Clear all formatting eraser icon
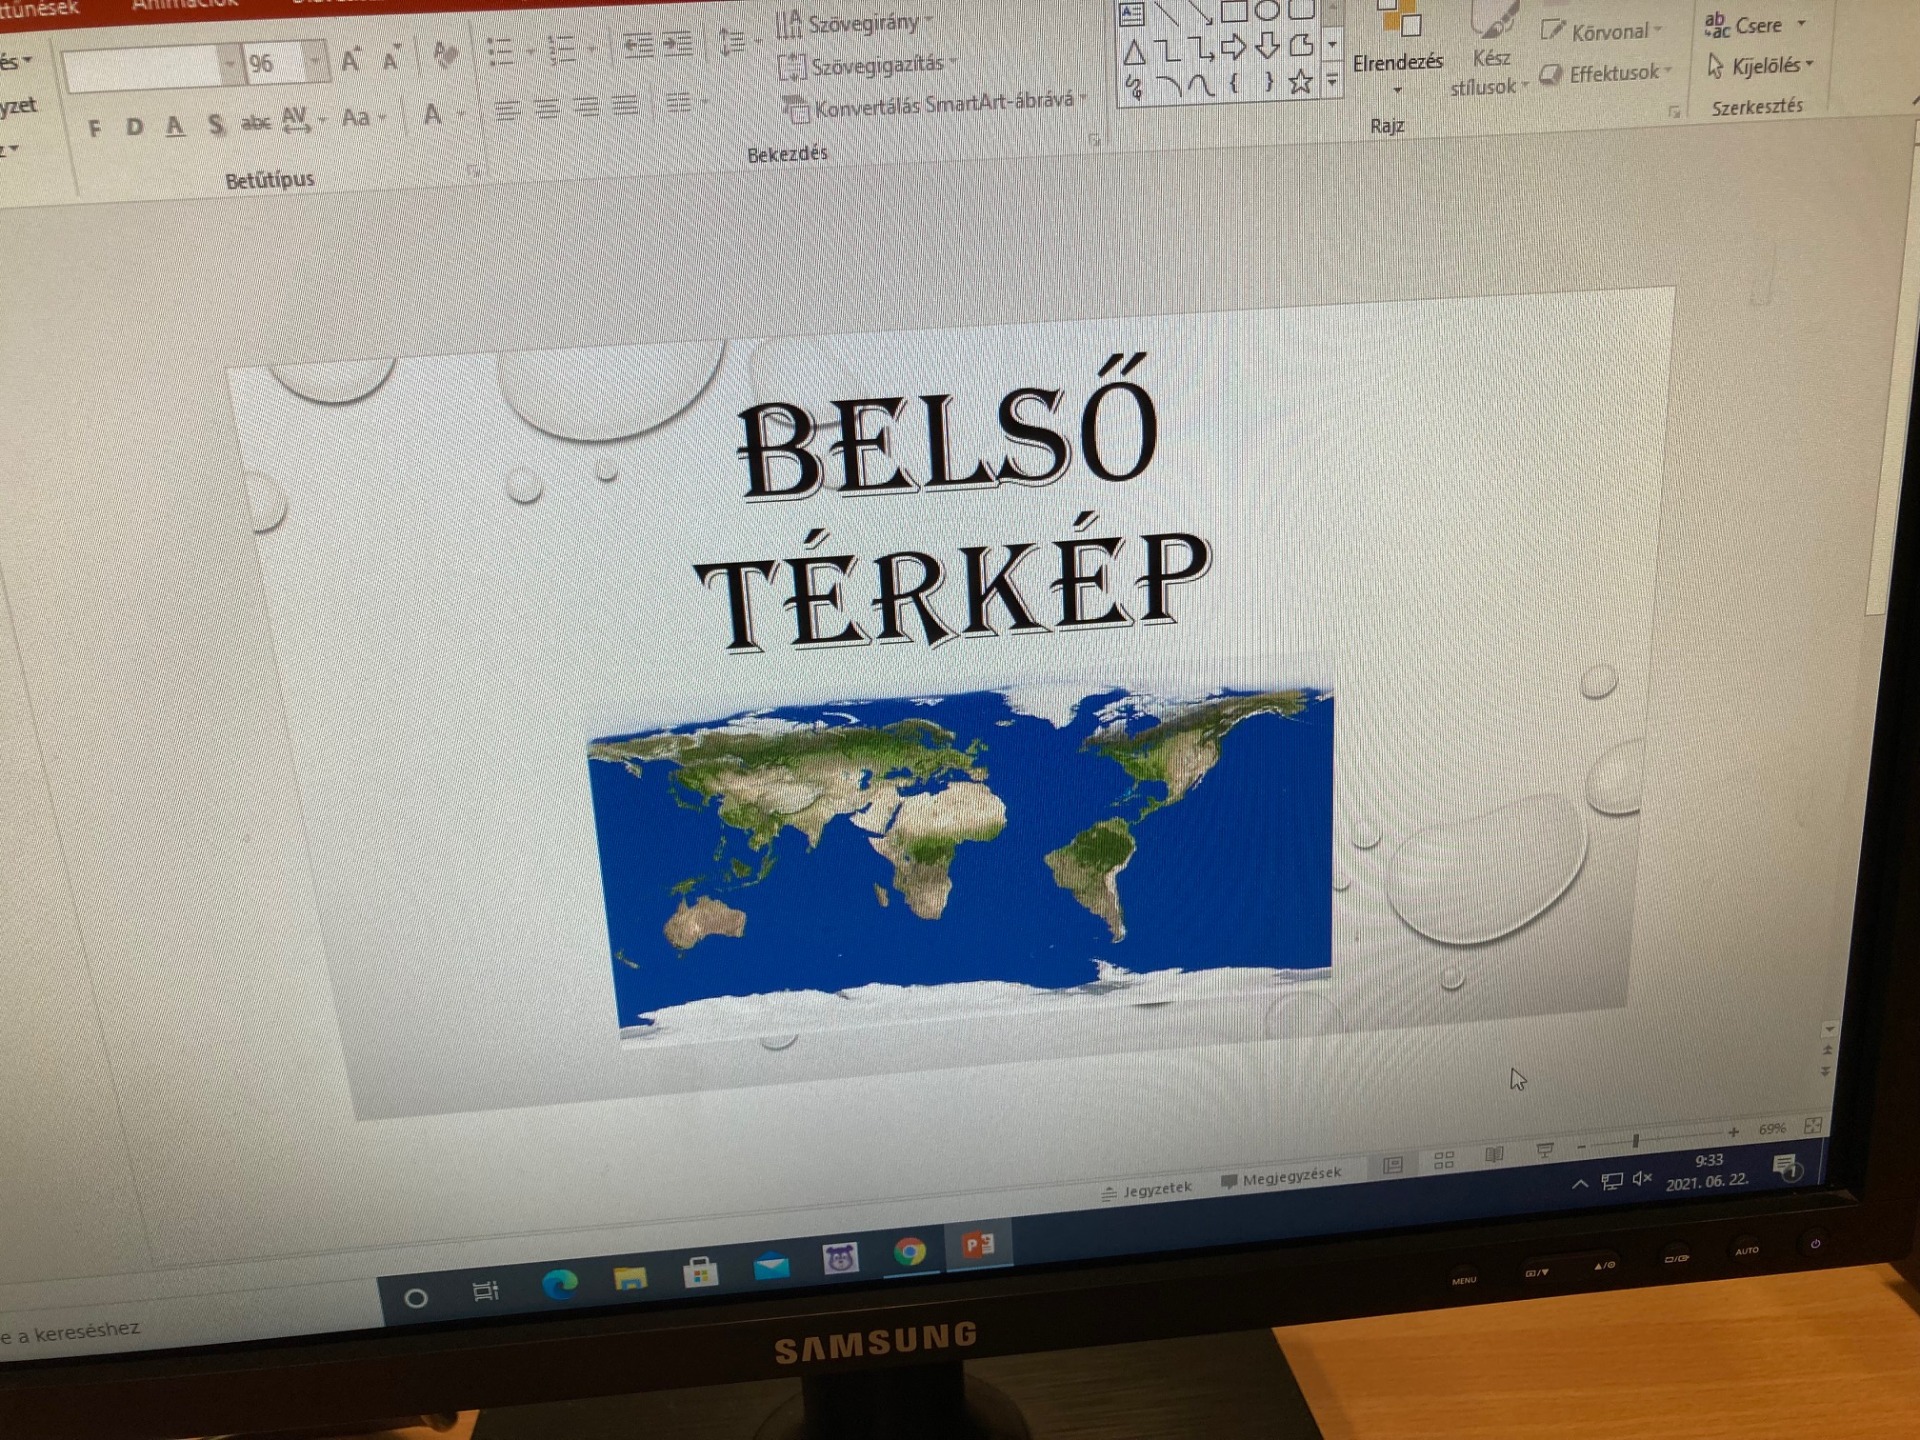 [445, 56]
